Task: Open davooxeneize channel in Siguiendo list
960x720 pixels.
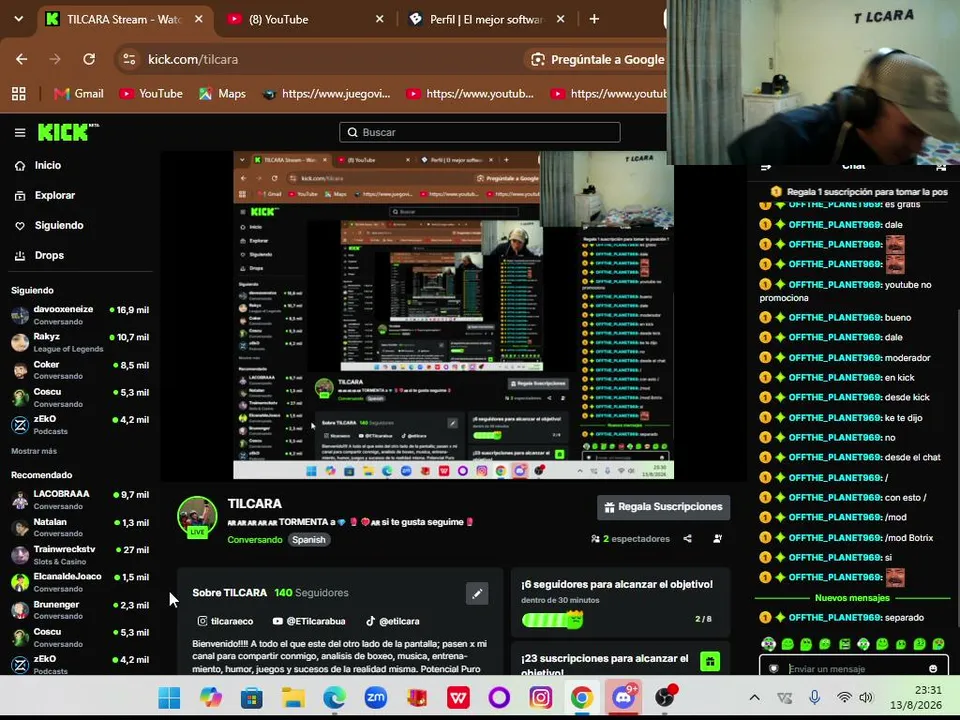Action: point(80,315)
